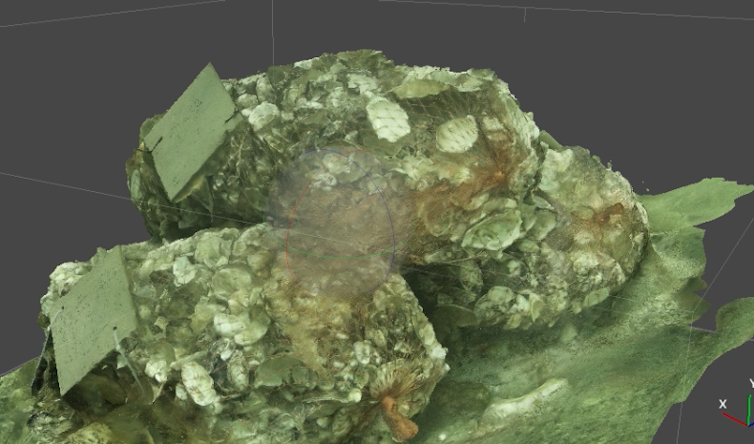This screenshot has height=444, width=754.
Task: Select the gray square plate on the lower bag
Action: [95, 318]
